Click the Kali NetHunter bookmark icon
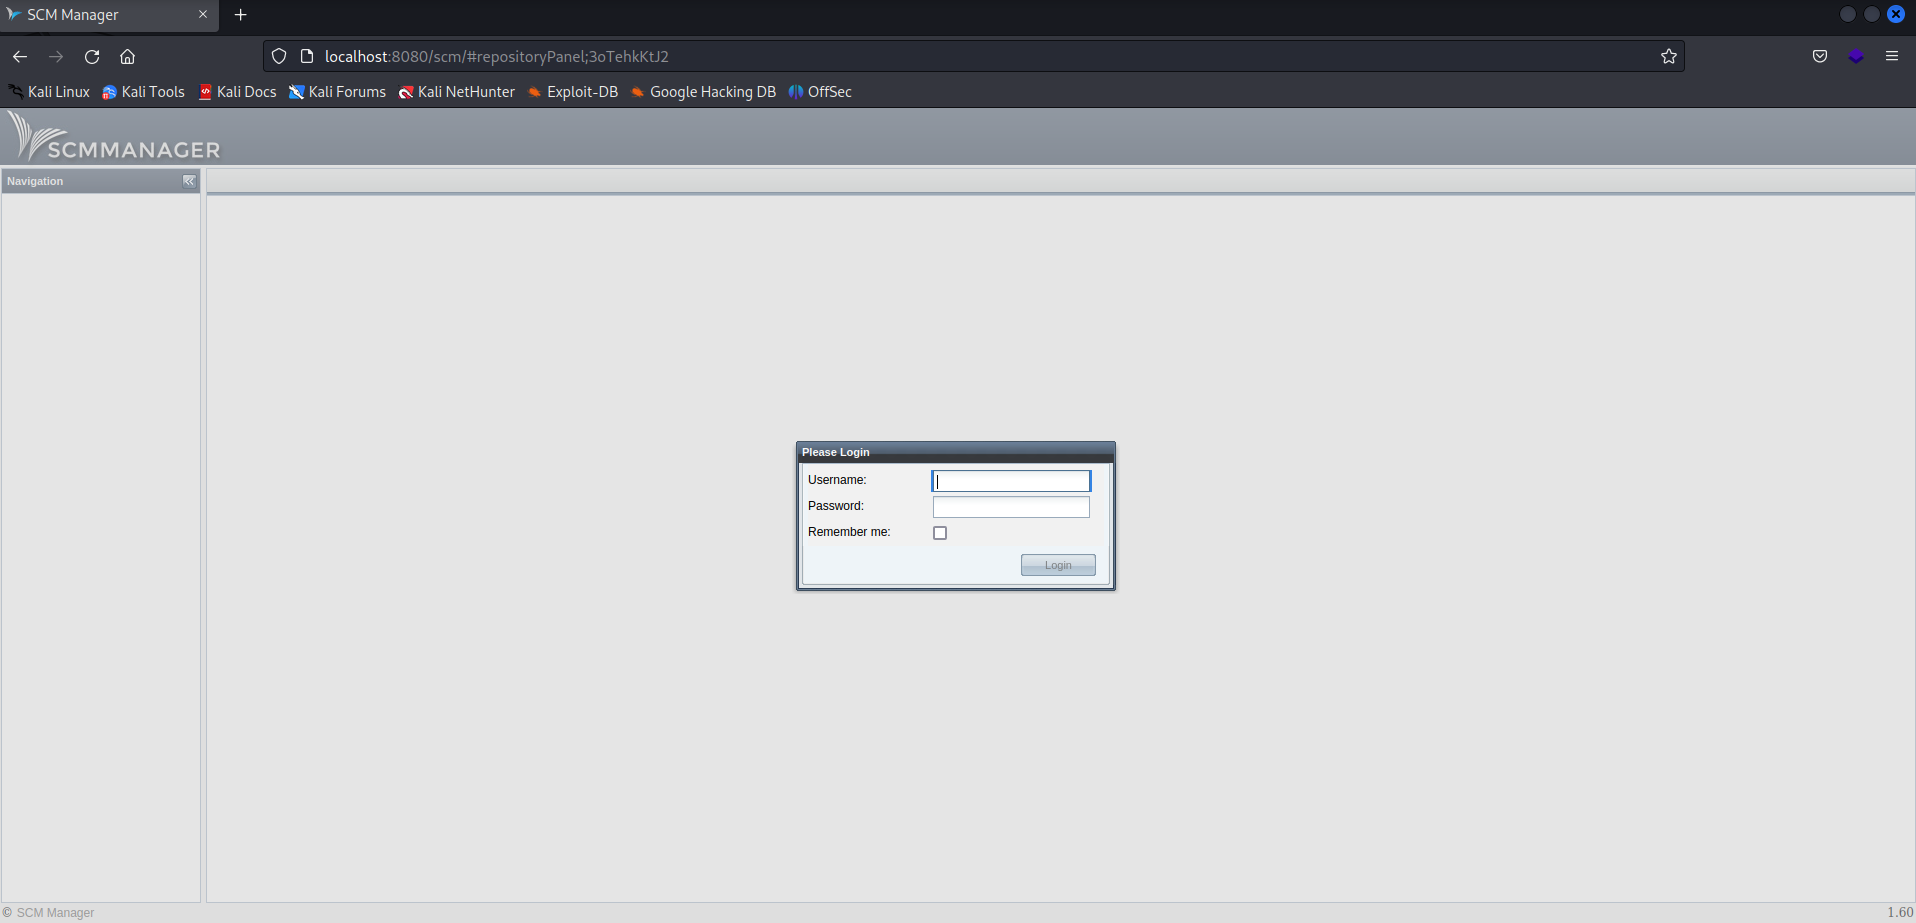 point(406,92)
